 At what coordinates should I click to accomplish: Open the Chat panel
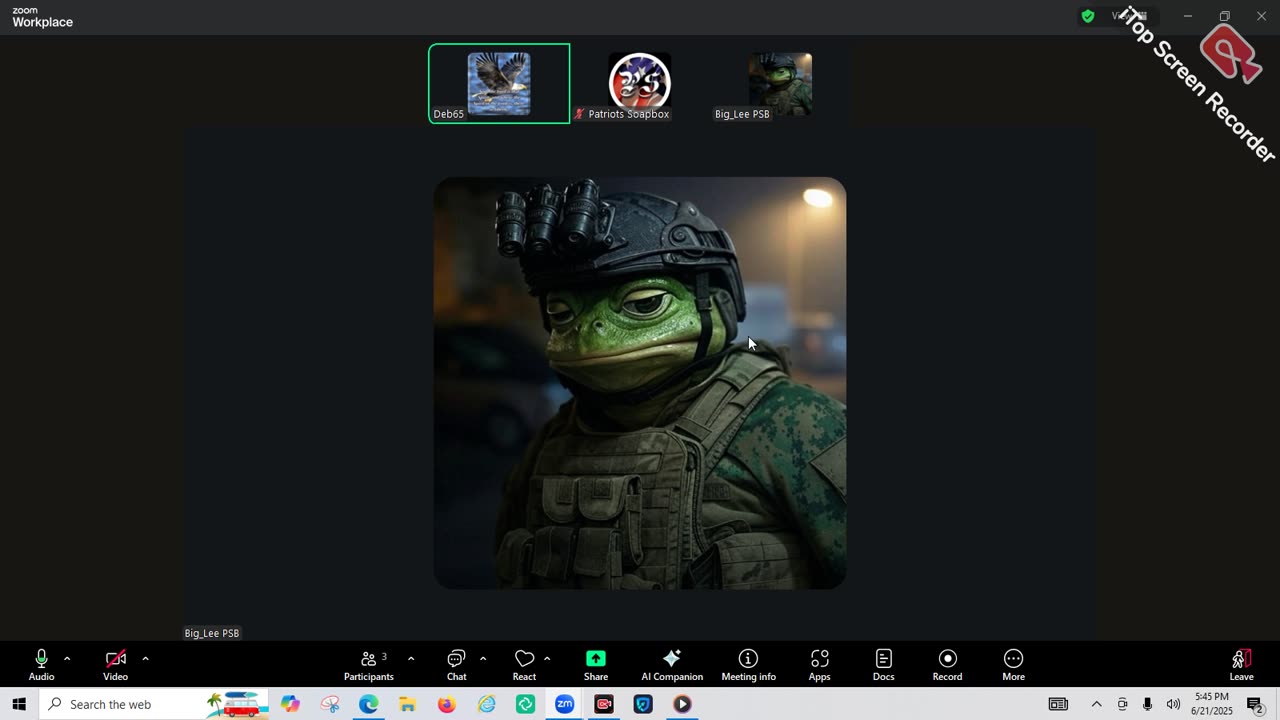(456, 664)
